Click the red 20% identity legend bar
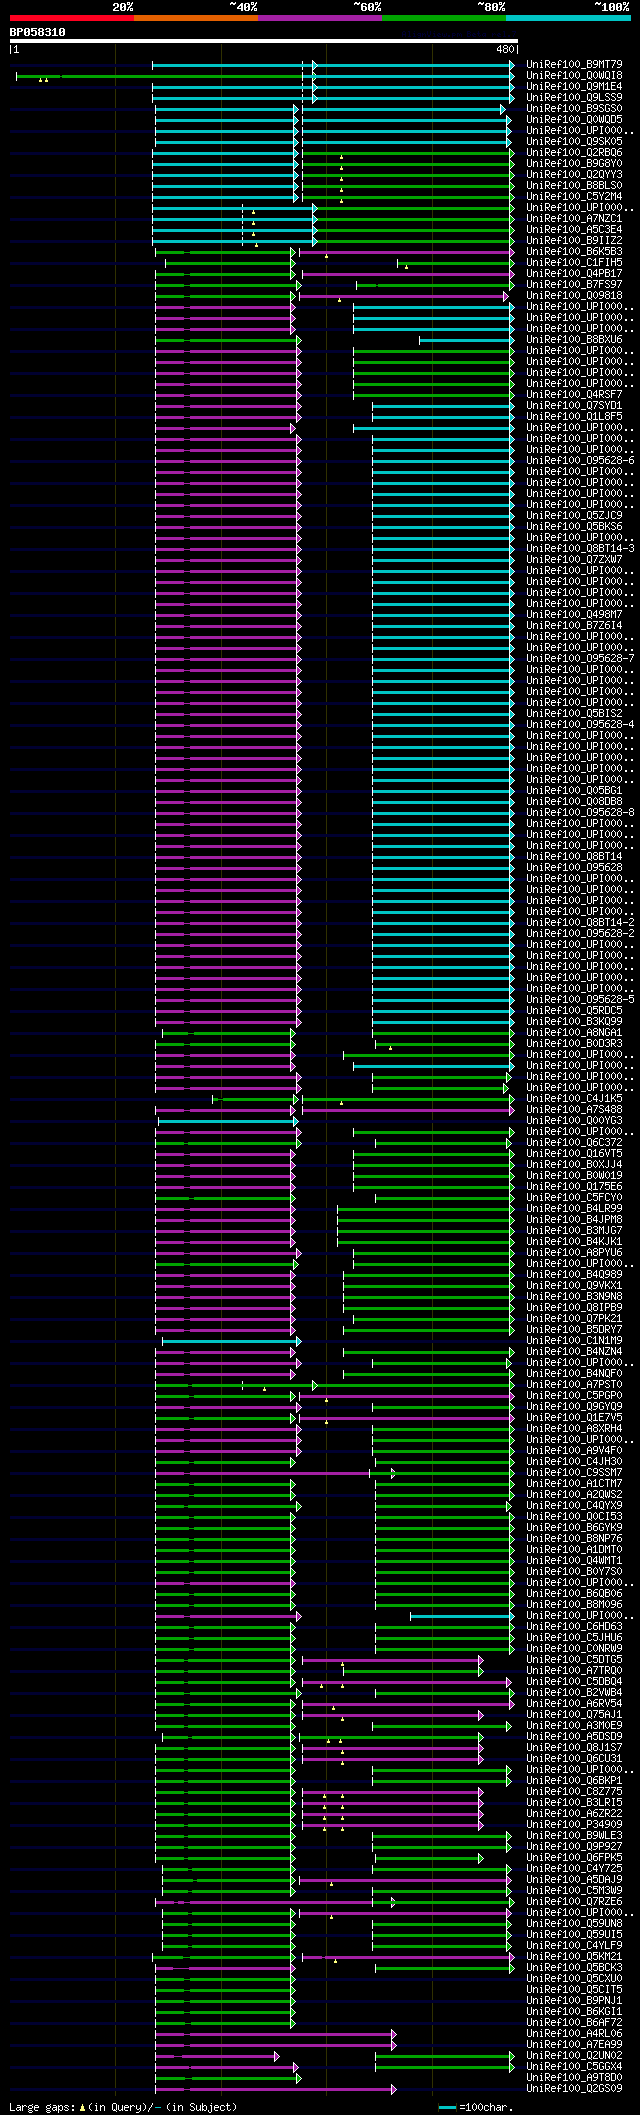Viewport: 640px width, 2115px height. [72, 18]
